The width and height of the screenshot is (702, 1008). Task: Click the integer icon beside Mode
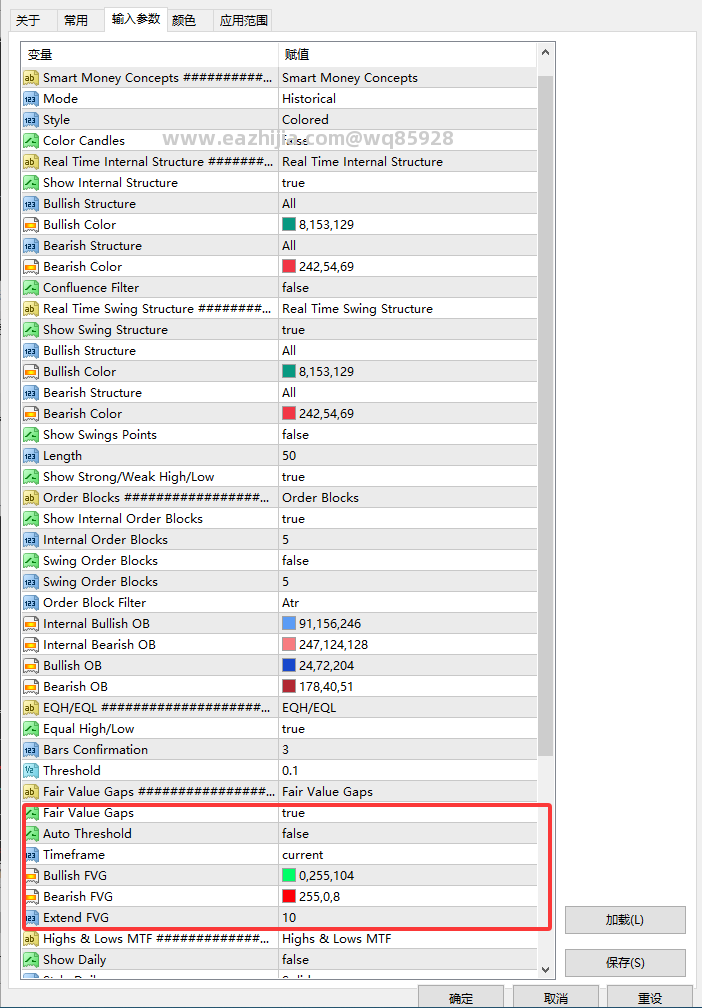pyautogui.click(x=31, y=99)
